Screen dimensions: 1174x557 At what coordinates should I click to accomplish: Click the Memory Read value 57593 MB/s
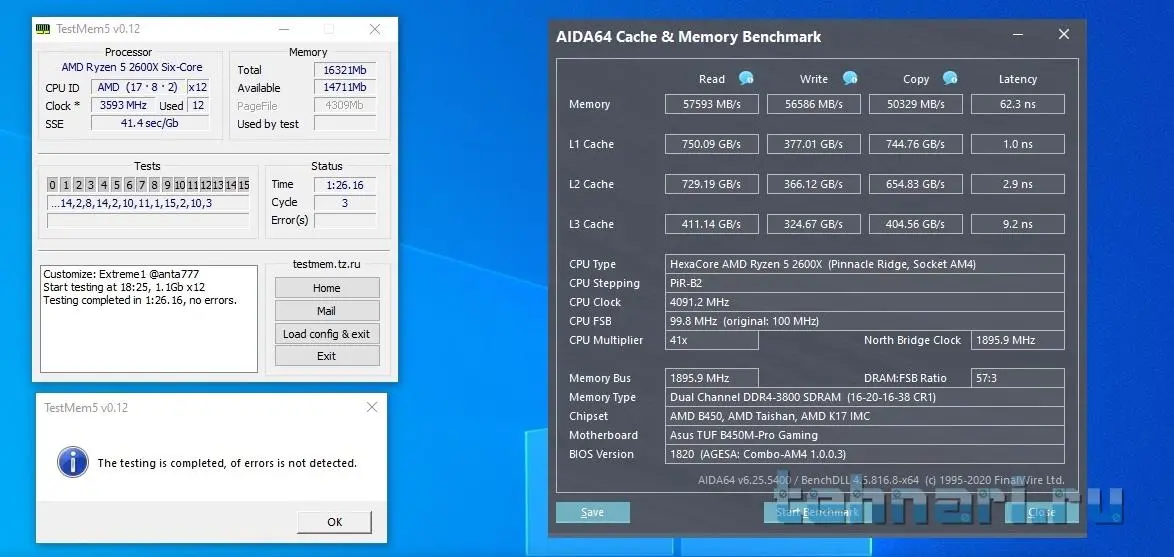pos(711,104)
